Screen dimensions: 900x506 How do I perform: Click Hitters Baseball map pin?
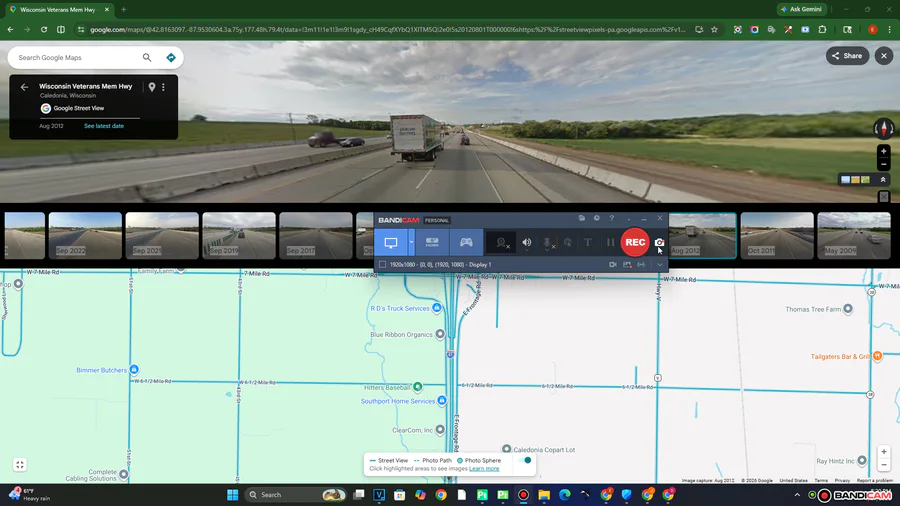pyautogui.click(x=418, y=387)
